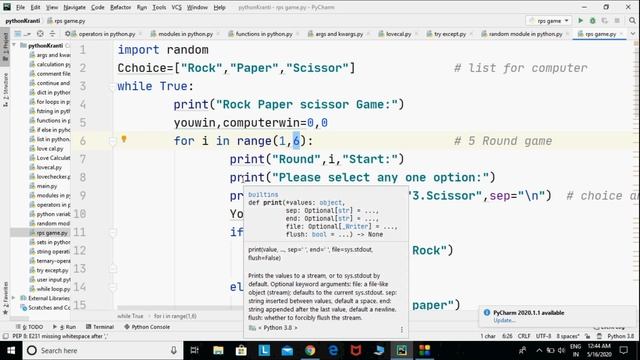Switch to the random module in python.py tab
This screenshot has width=640, height=360.
tap(525, 34)
